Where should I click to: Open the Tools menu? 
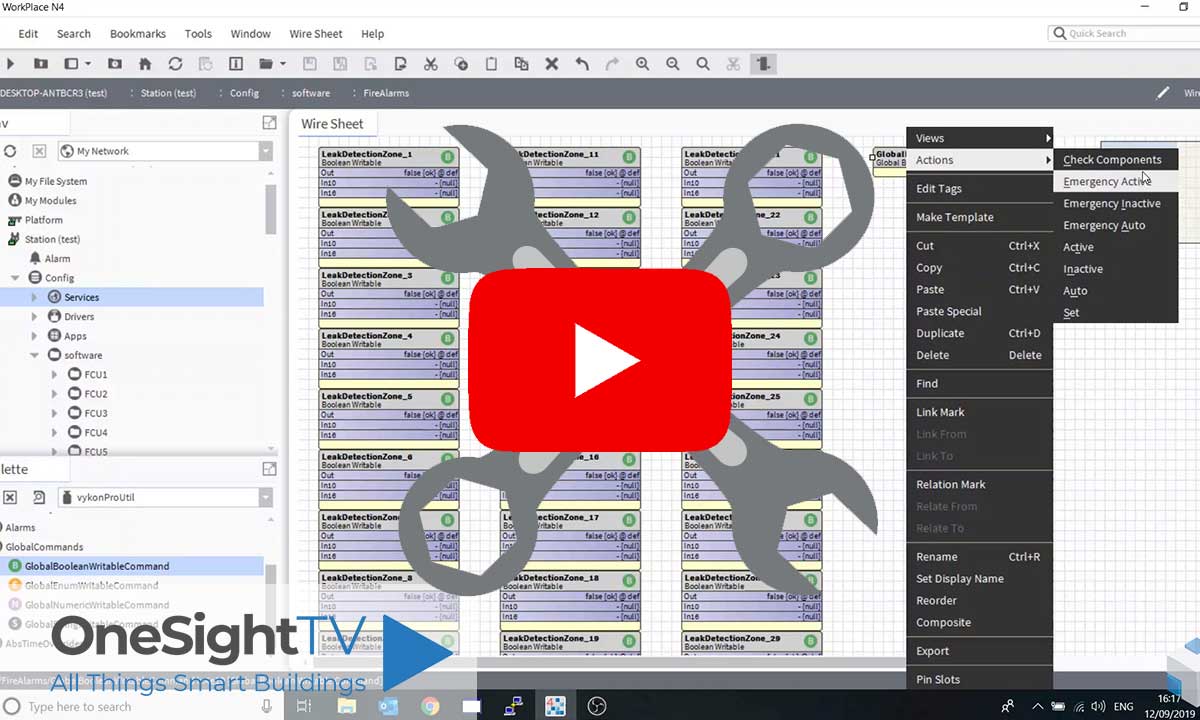click(x=198, y=33)
